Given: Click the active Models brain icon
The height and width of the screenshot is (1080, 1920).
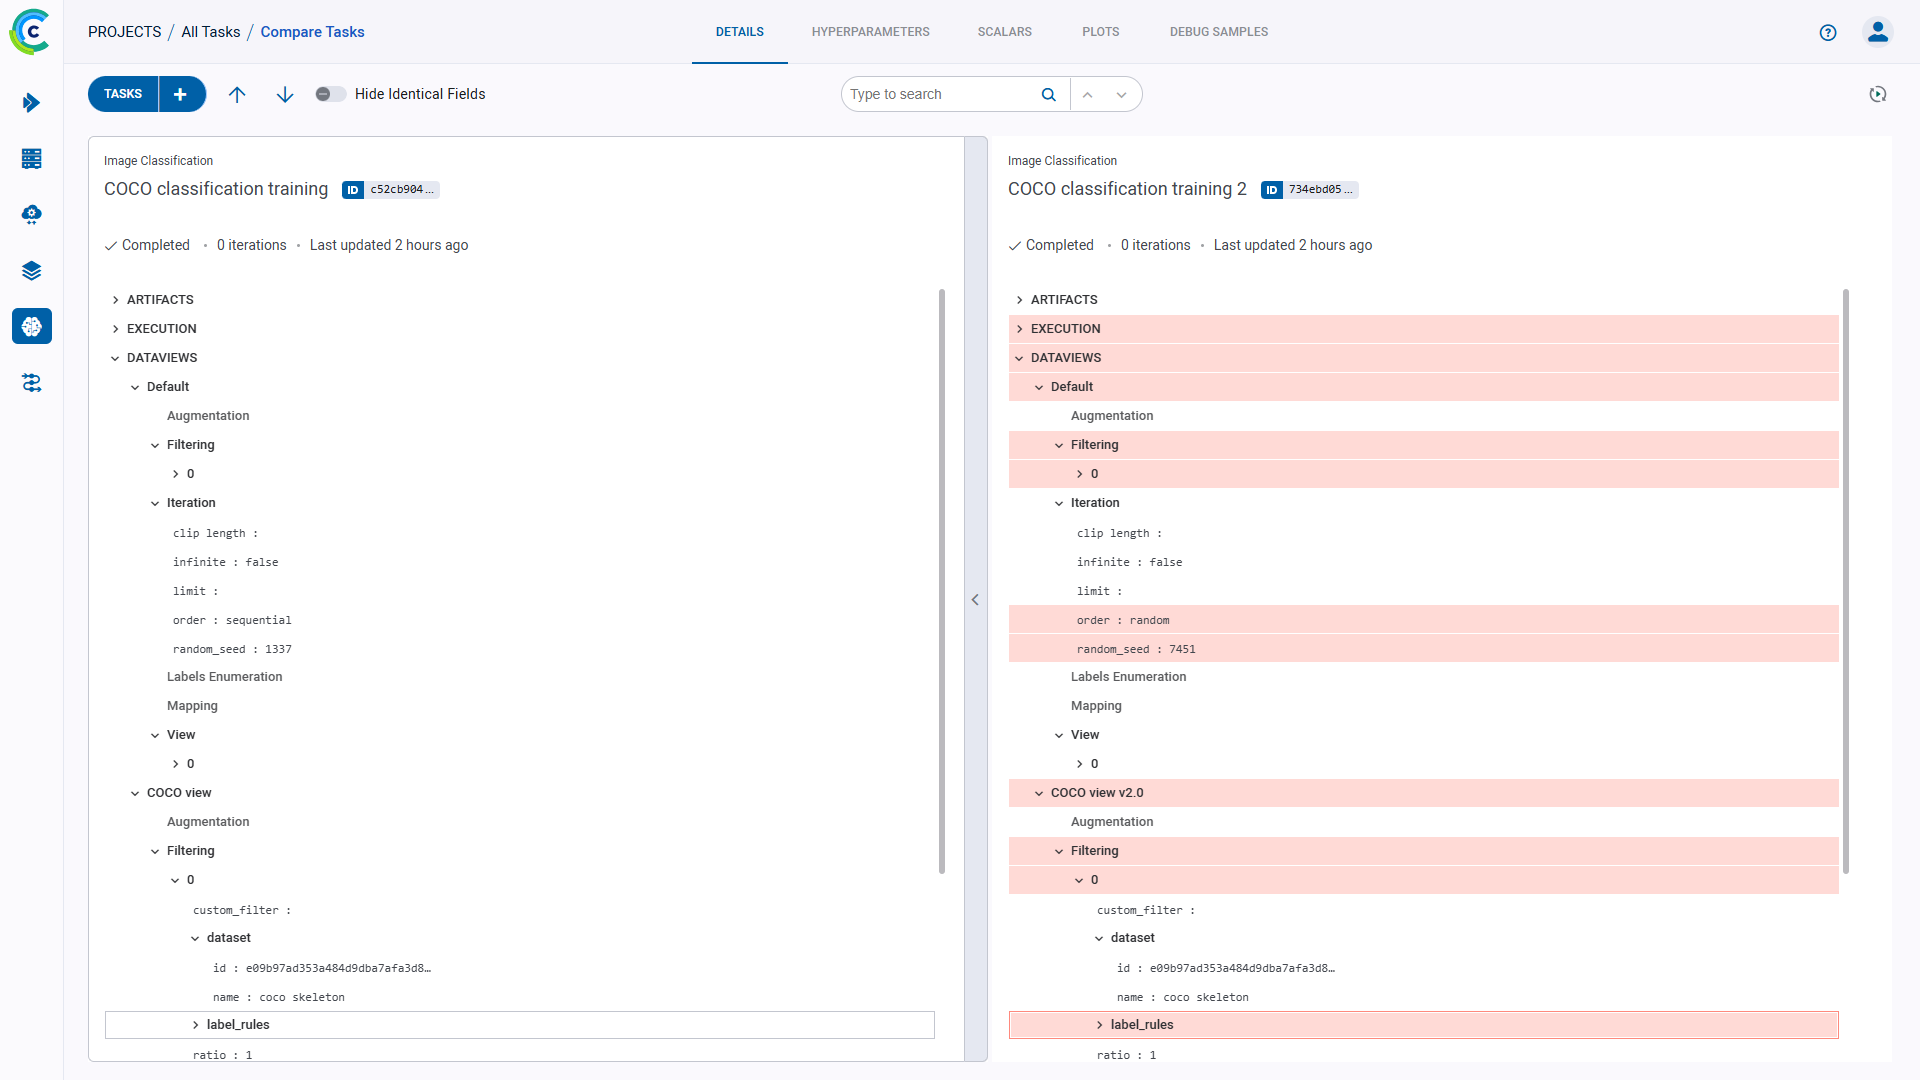Looking at the screenshot, I should [31, 326].
